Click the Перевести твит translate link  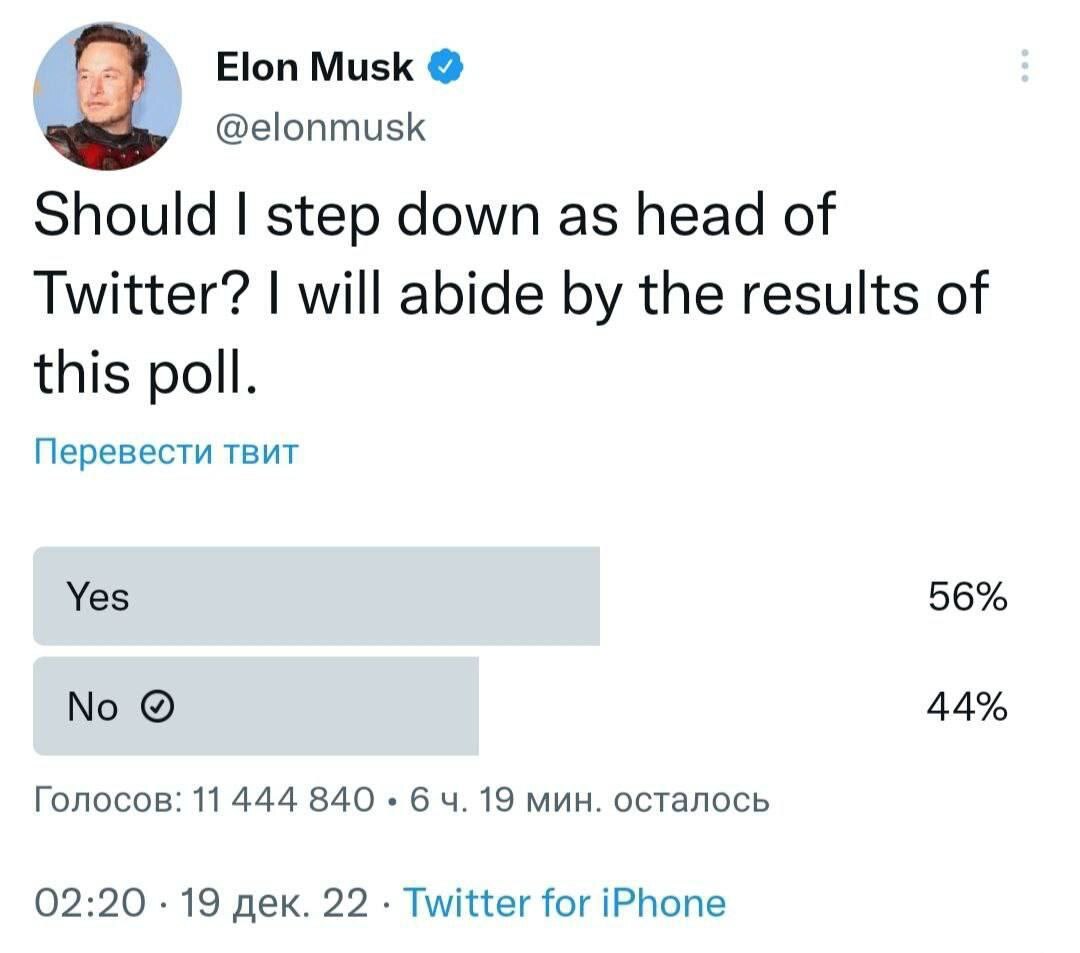(166, 452)
